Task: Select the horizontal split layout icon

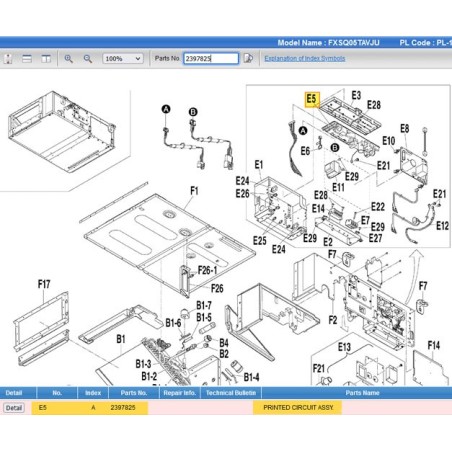Action: (27, 59)
